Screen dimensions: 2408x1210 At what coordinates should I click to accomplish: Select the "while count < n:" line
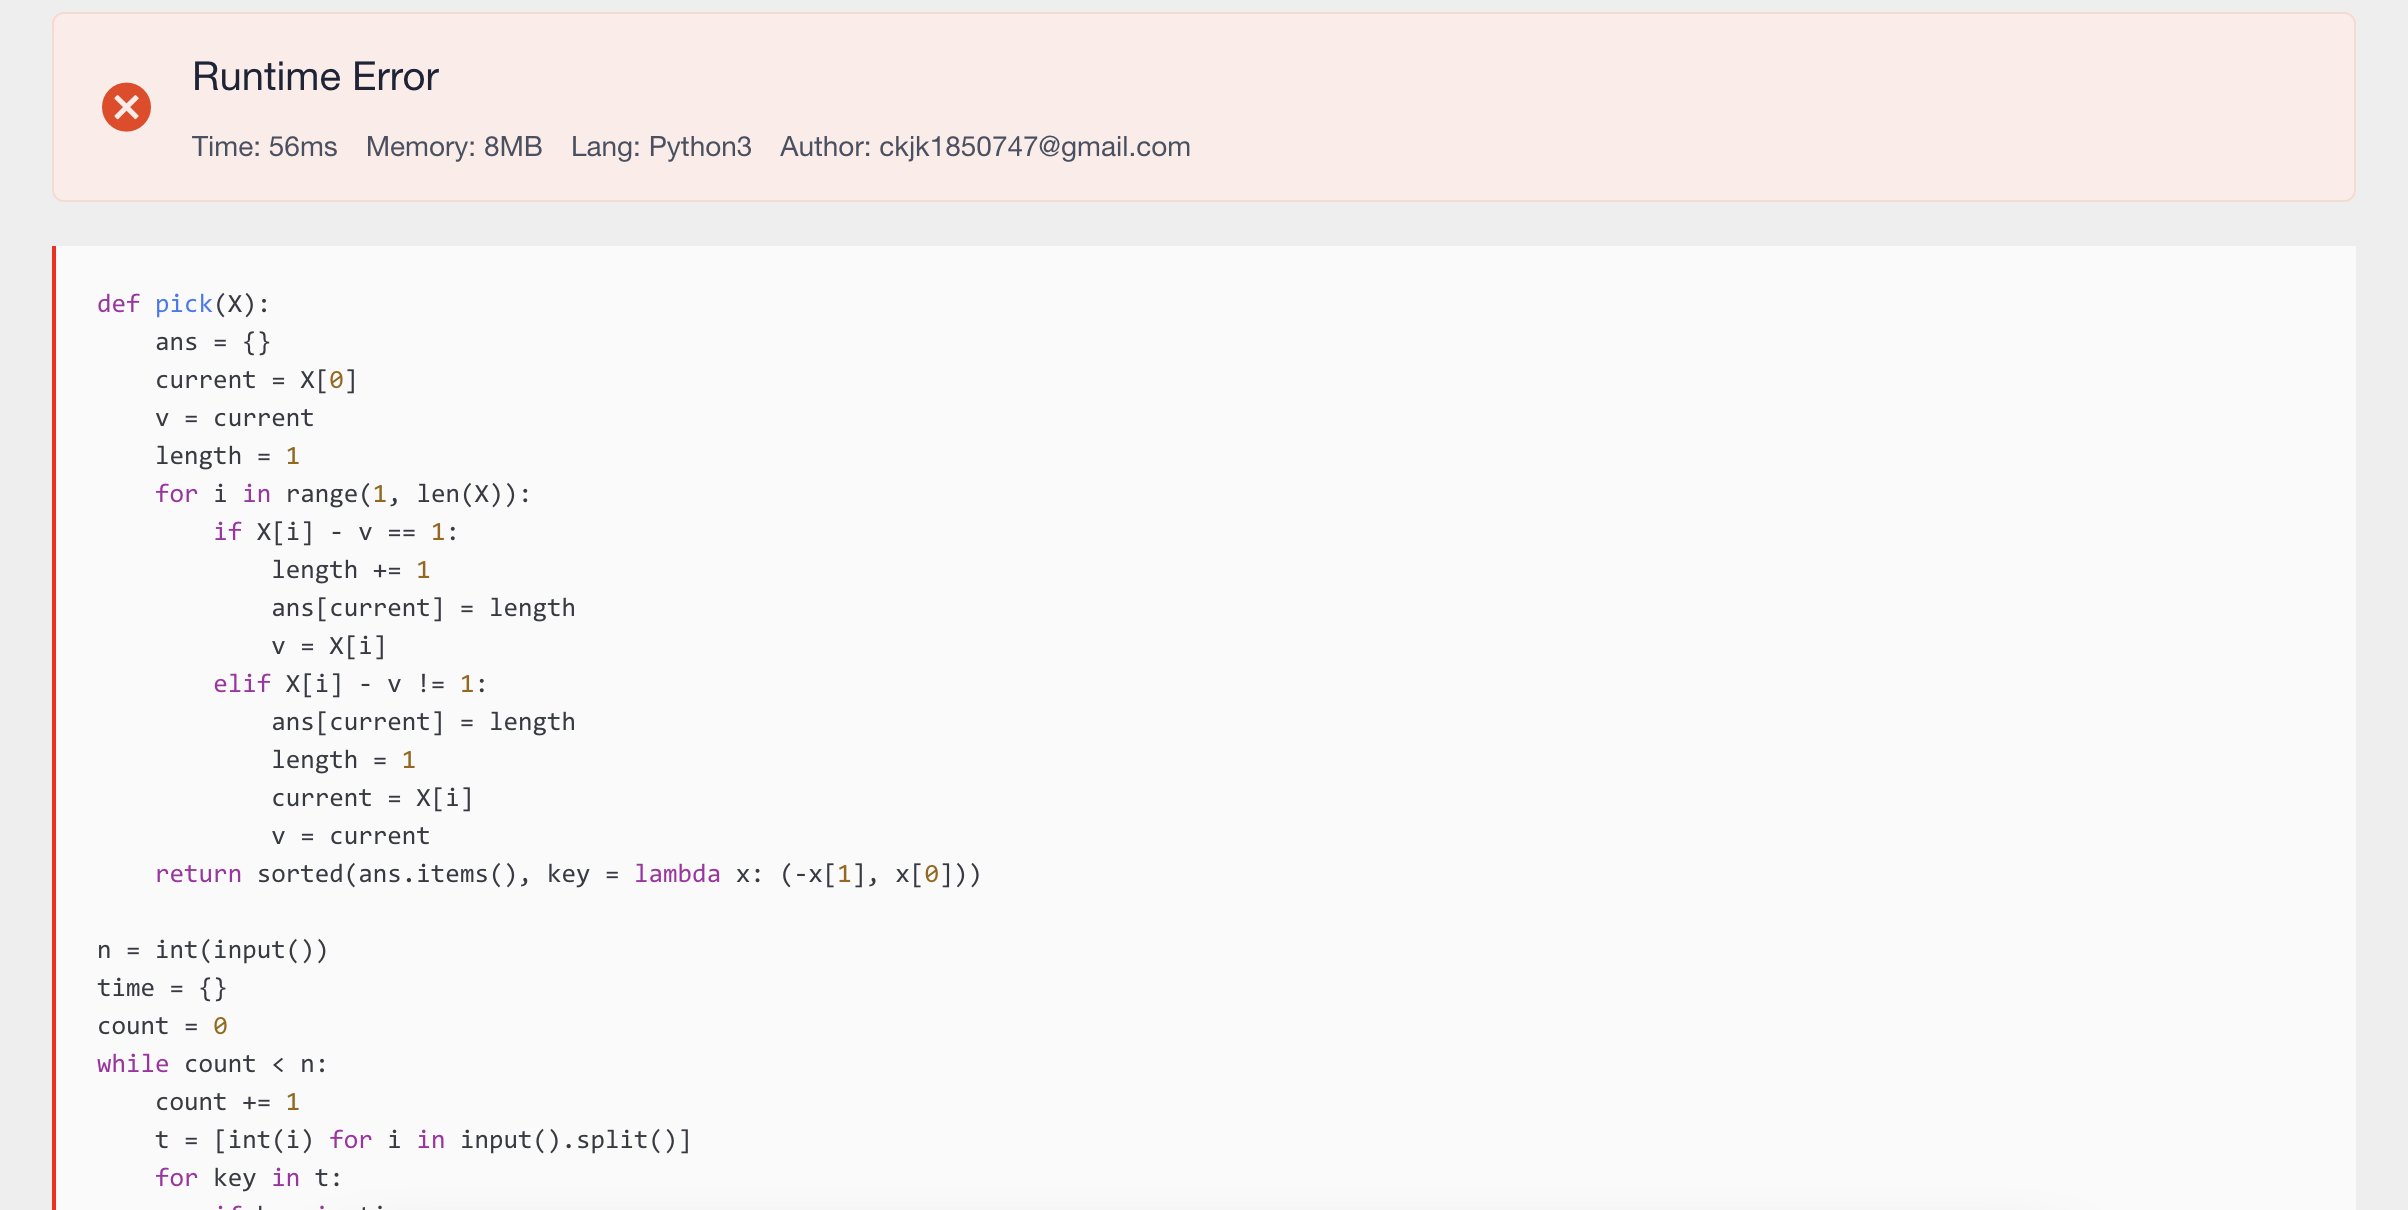pos(212,1063)
